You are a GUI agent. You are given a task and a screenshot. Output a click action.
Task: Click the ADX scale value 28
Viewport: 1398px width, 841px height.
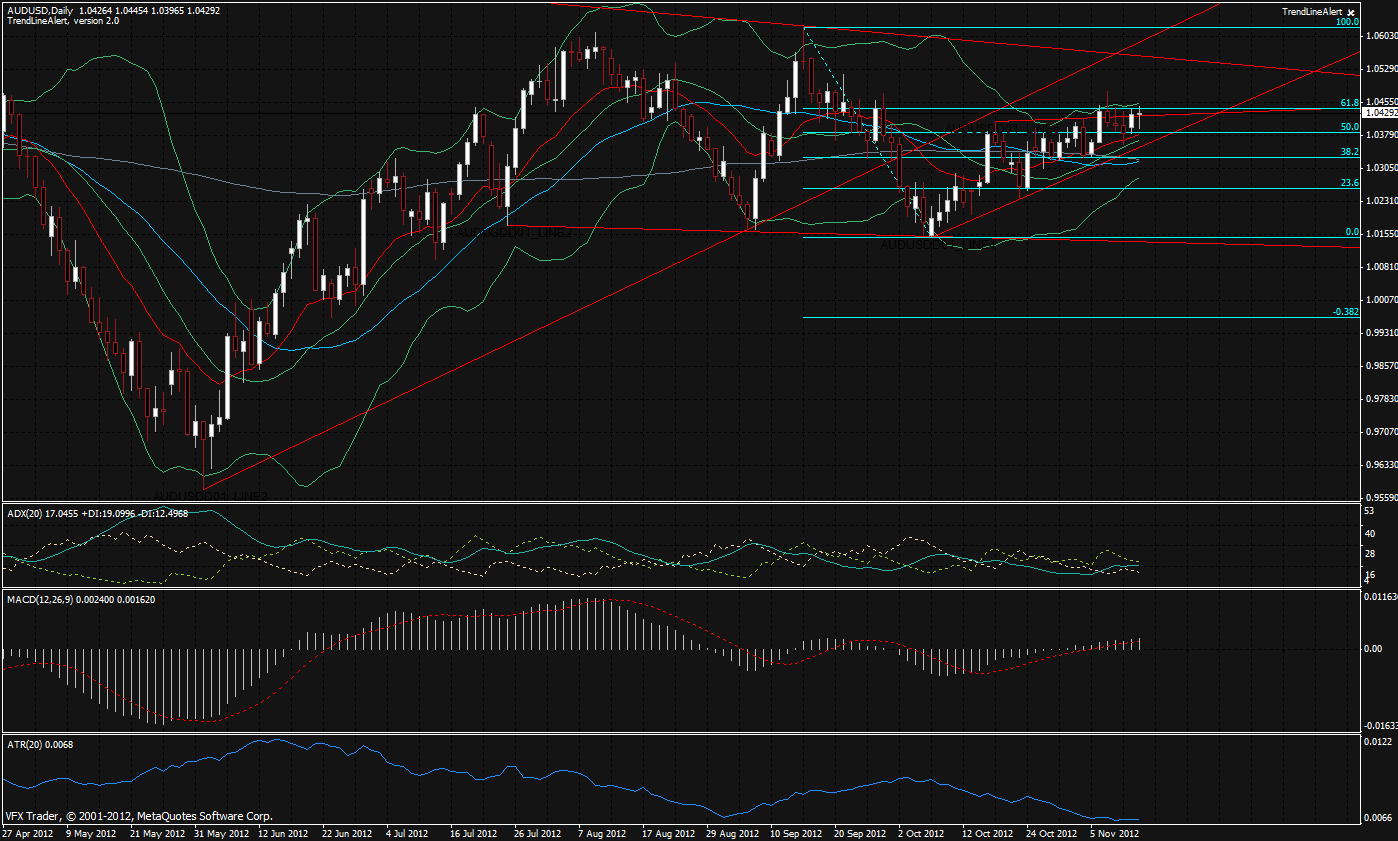[1370, 553]
